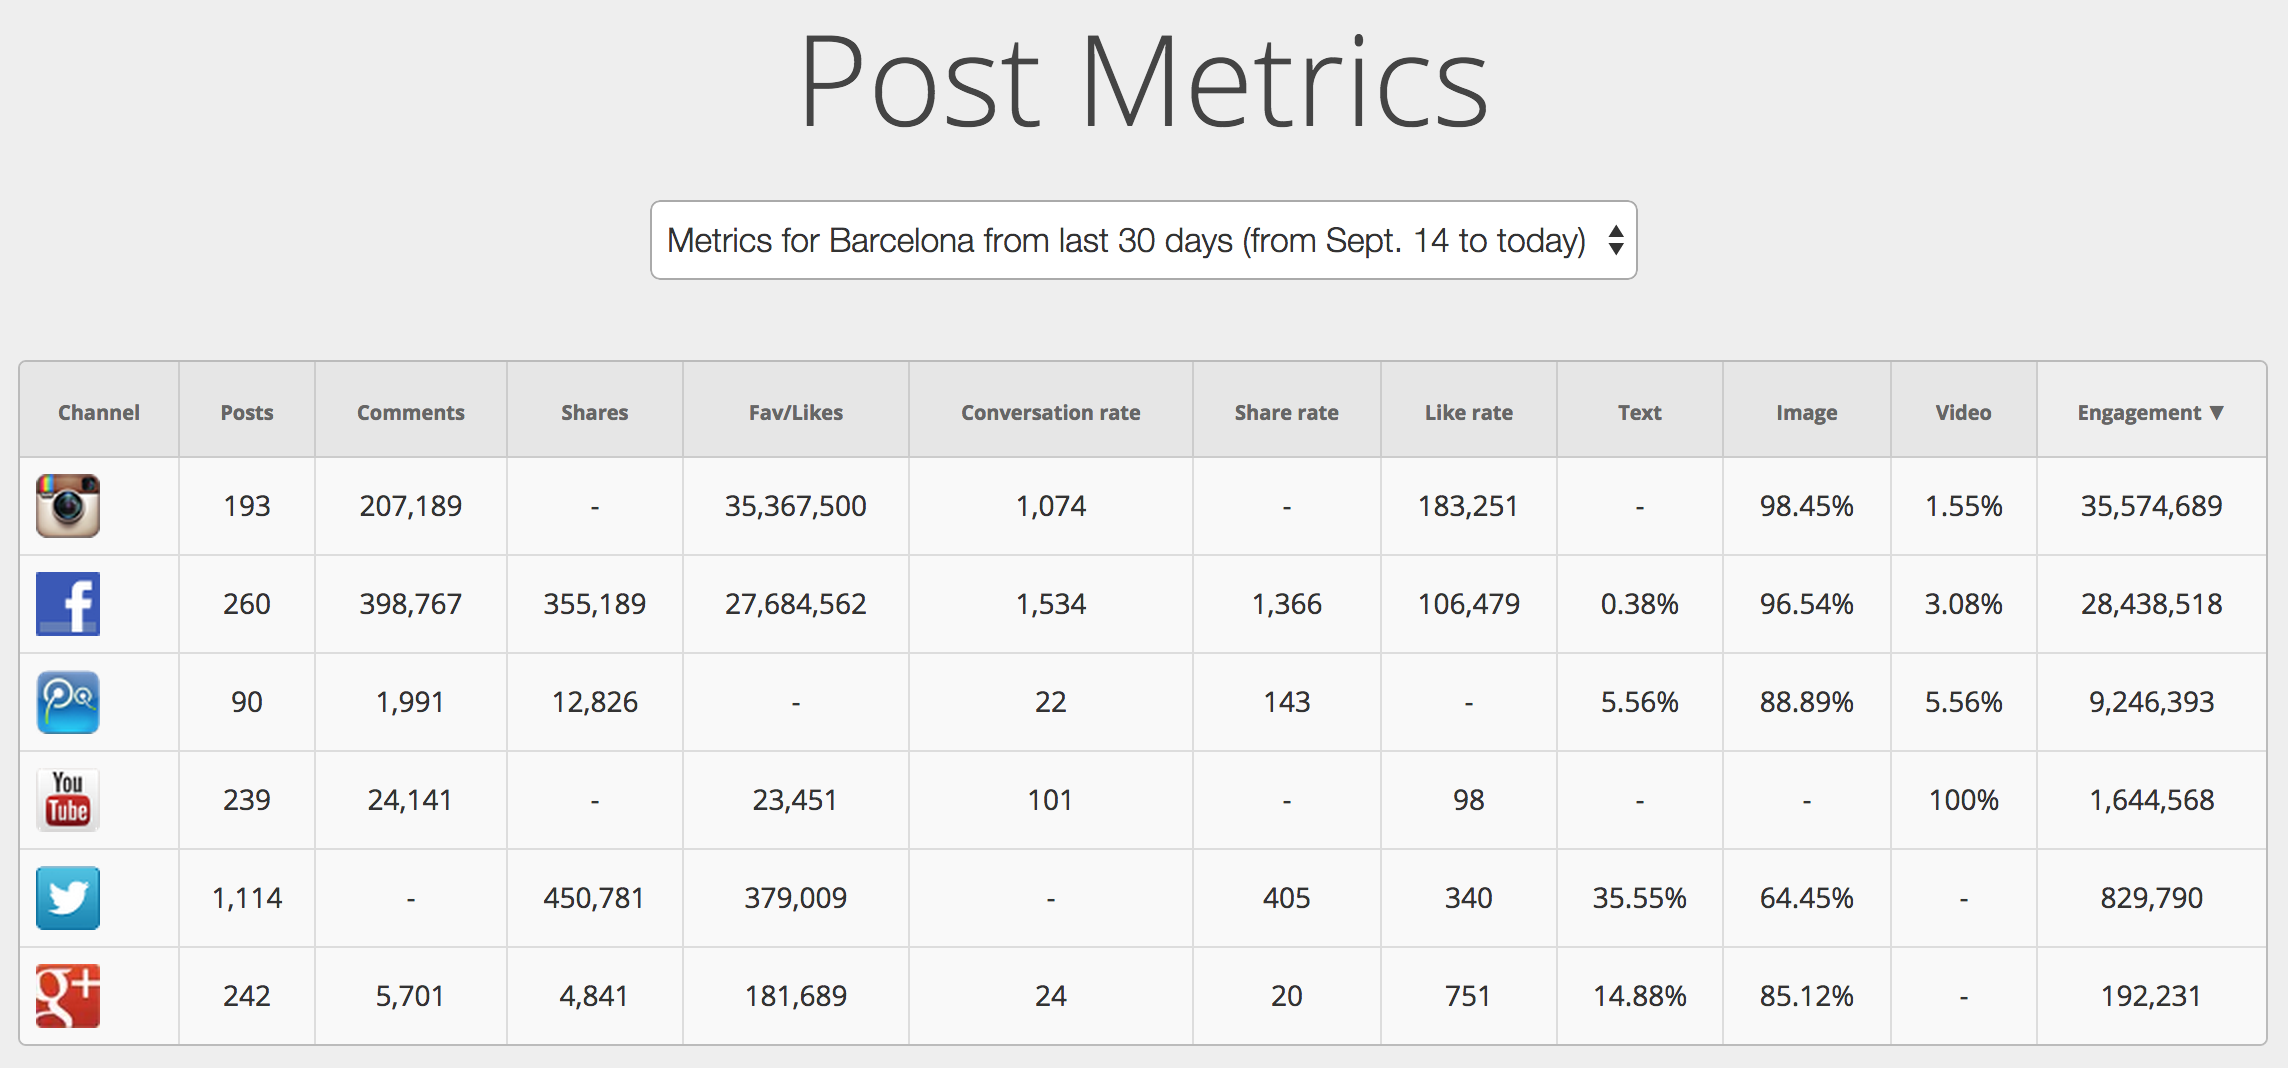Click the Pinterest channel icon

click(x=68, y=702)
